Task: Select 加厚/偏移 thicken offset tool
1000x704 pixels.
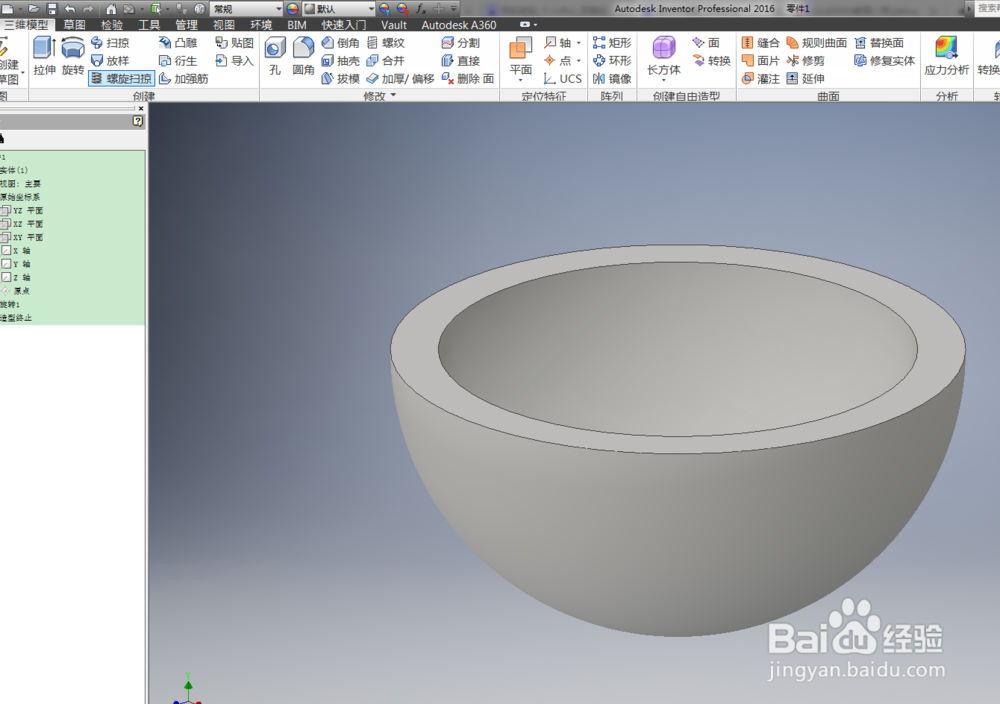Action: pos(401,78)
